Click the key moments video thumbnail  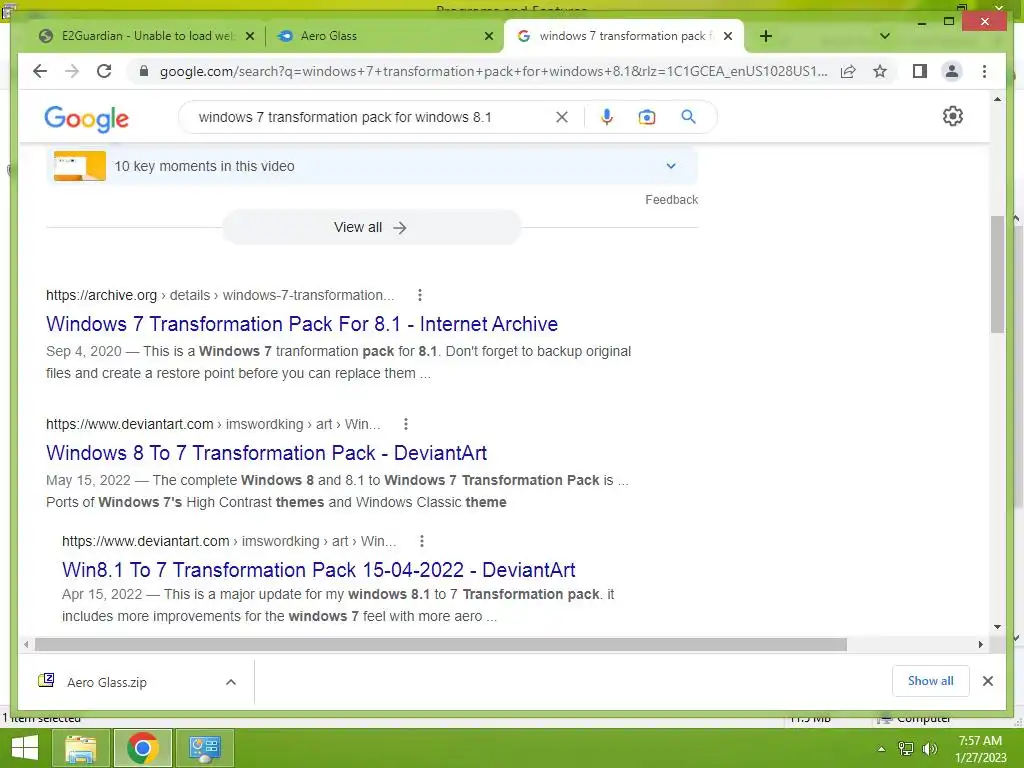pos(80,166)
